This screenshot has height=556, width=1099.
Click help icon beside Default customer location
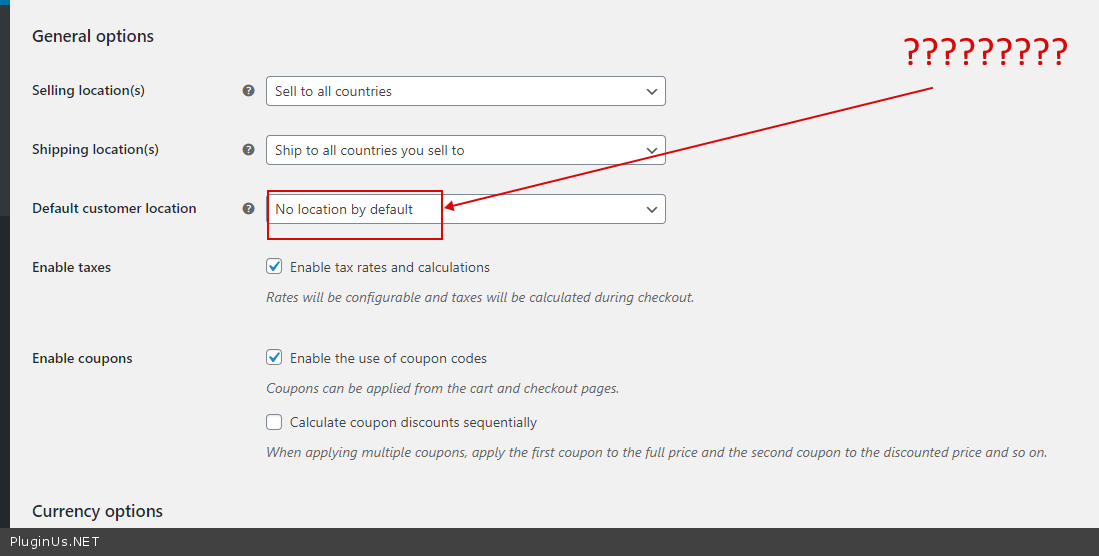pyautogui.click(x=248, y=208)
